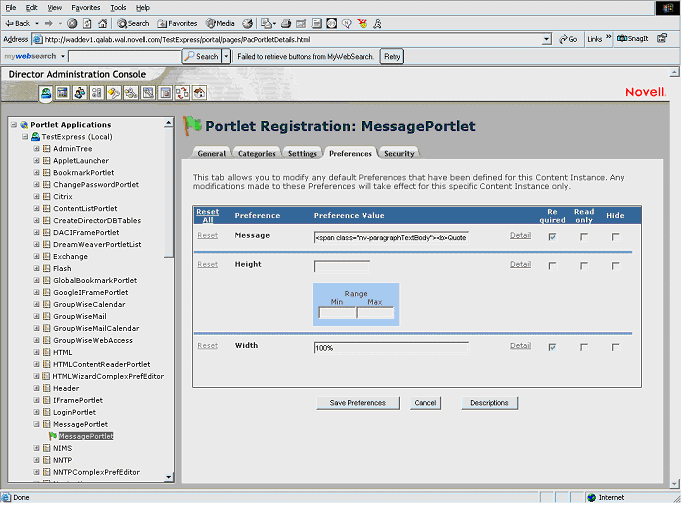The image size is (681, 505).
Task: Expand the AdminTree node in the tree
Action: click(x=37, y=148)
